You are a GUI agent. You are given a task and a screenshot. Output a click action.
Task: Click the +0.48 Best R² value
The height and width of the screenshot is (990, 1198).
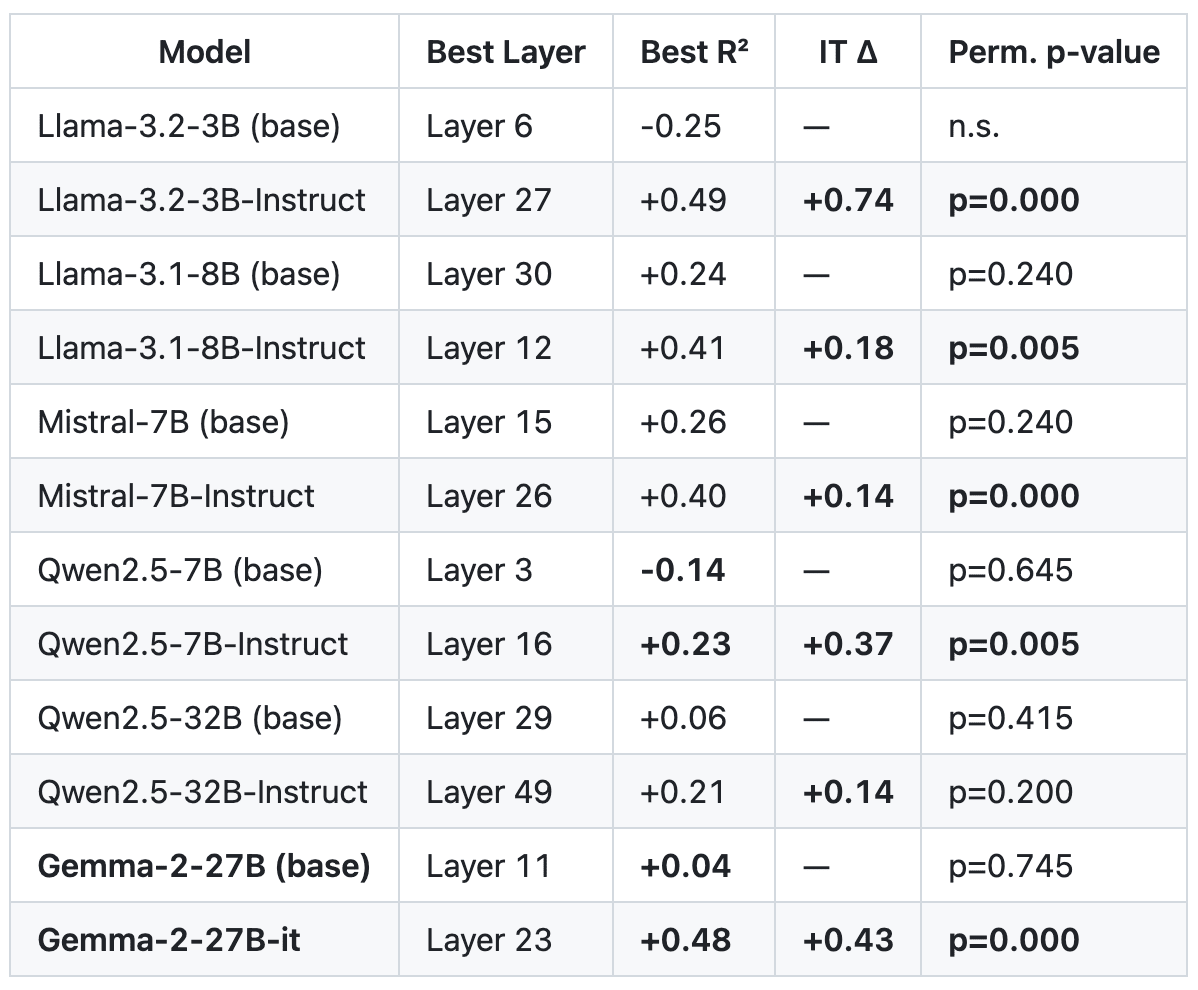[685, 940]
